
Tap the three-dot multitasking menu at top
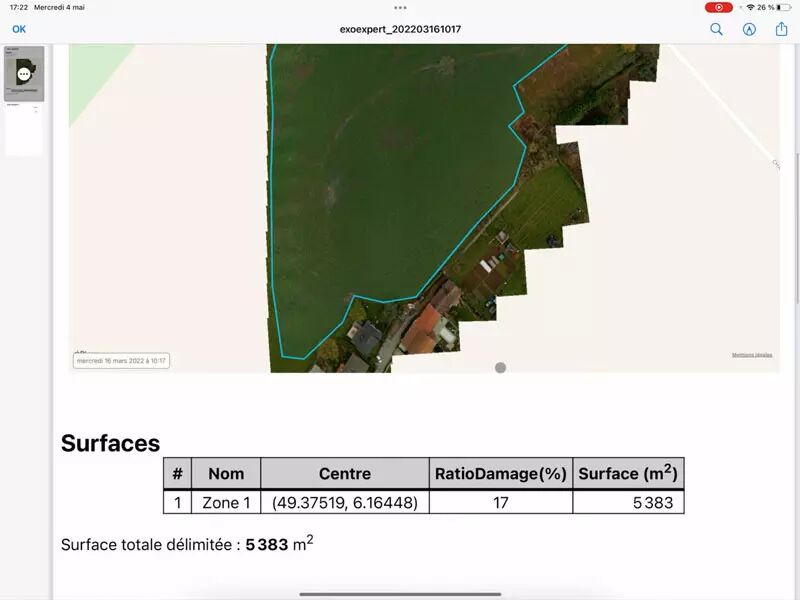pyautogui.click(x=401, y=8)
